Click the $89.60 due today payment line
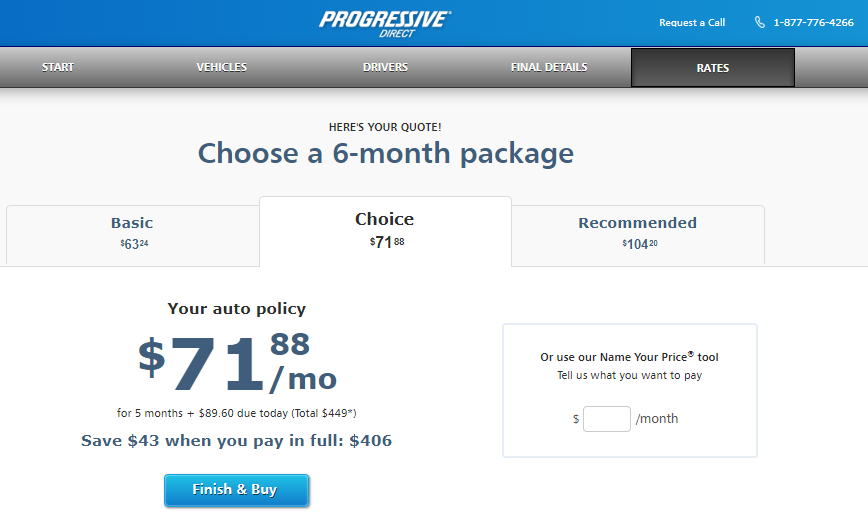This screenshot has height=529, width=868. 236,412
